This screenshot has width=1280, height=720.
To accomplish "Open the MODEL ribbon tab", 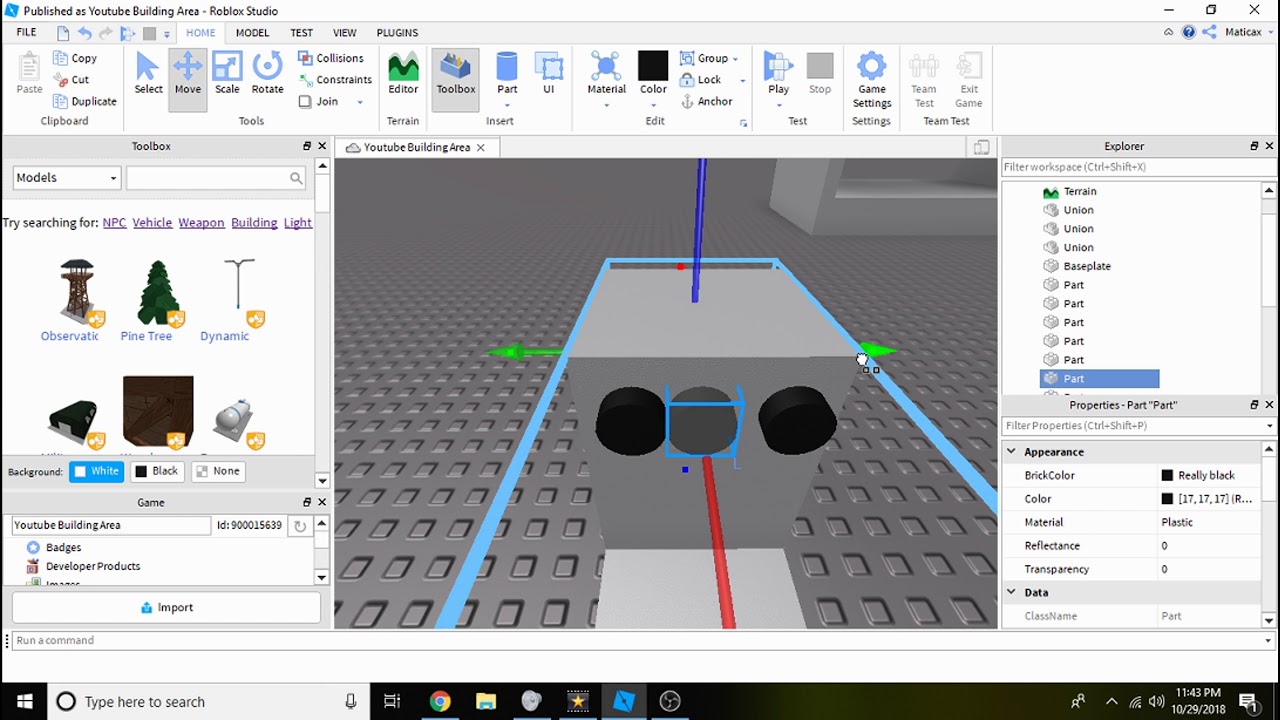I will pyautogui.click(x=252, y=33).
